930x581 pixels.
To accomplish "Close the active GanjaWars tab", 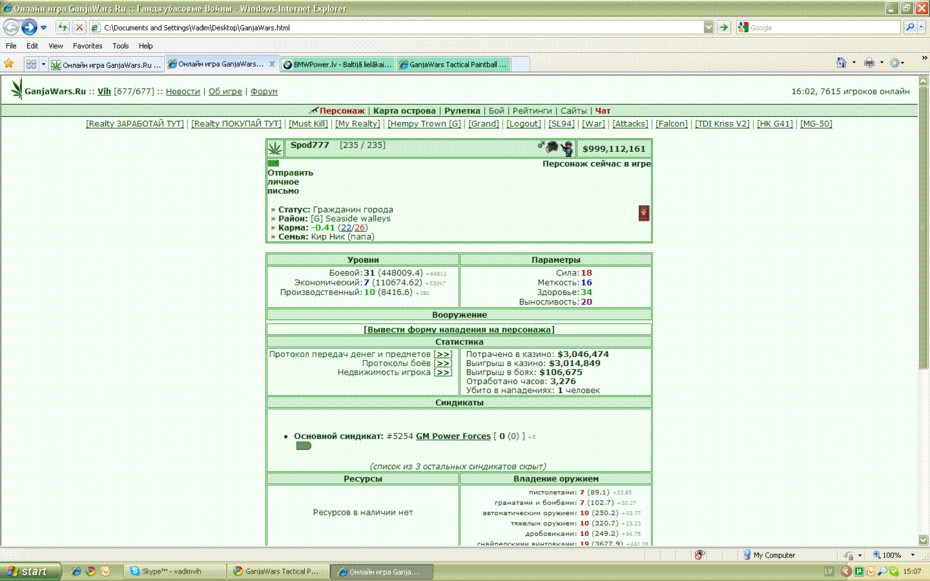I will [x=272, y=64].
